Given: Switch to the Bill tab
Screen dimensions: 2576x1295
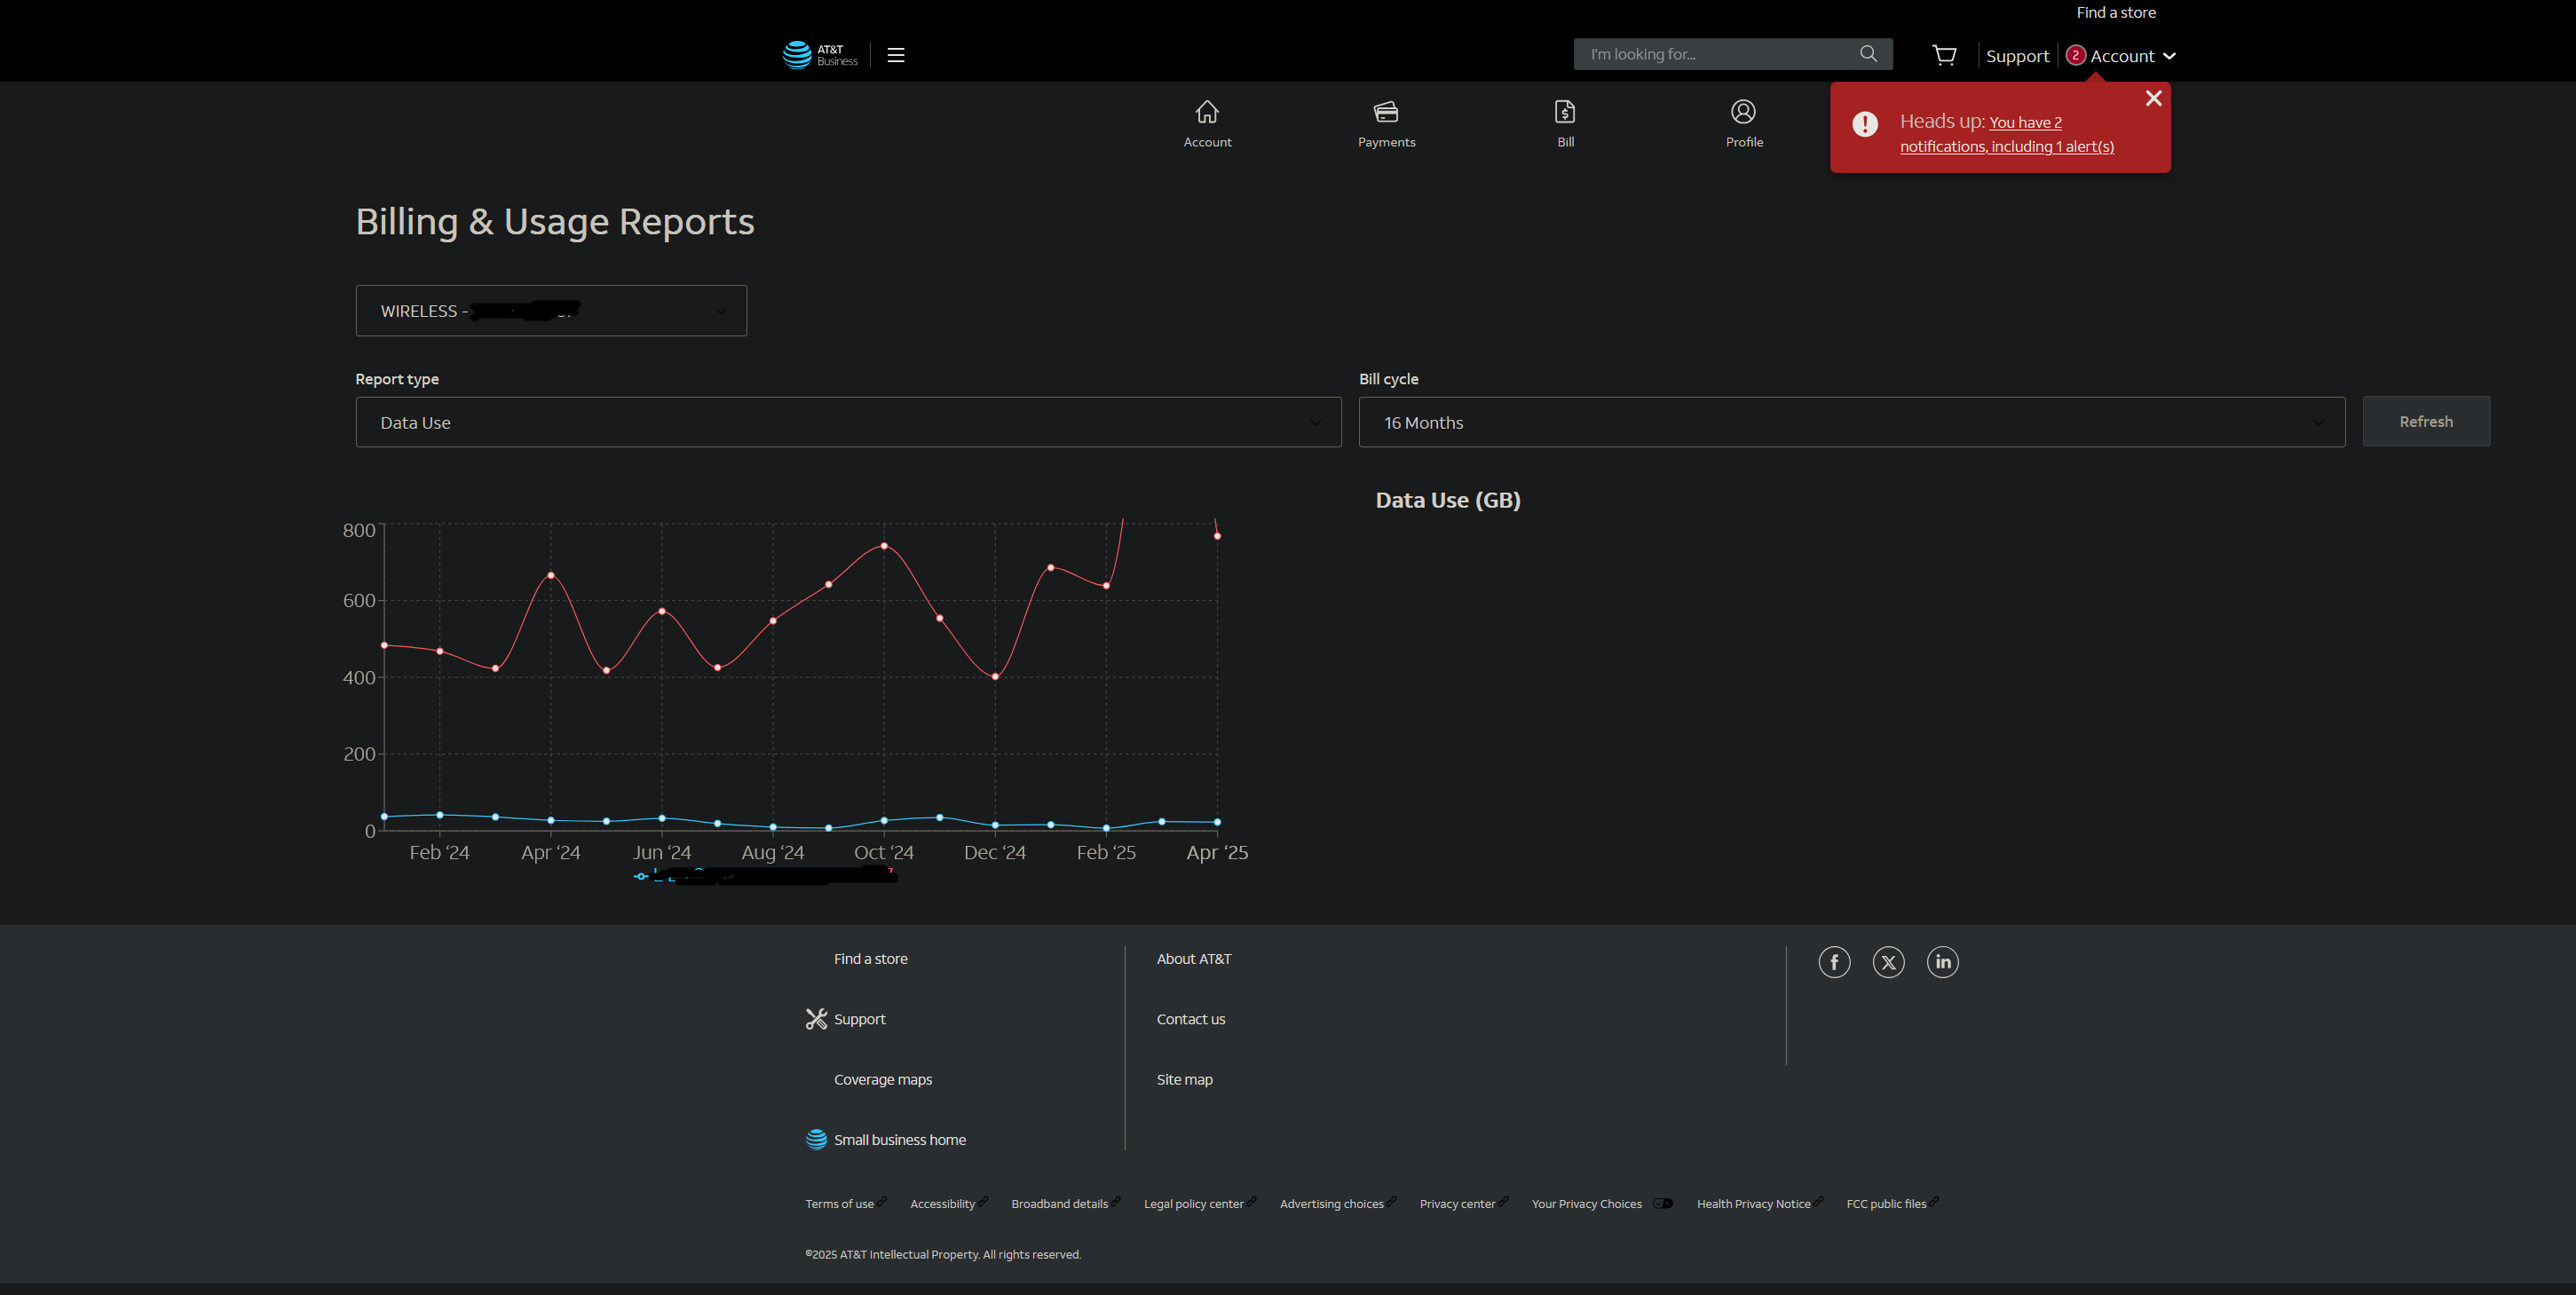Looking at the screenshot, I should pos(1565,124).
